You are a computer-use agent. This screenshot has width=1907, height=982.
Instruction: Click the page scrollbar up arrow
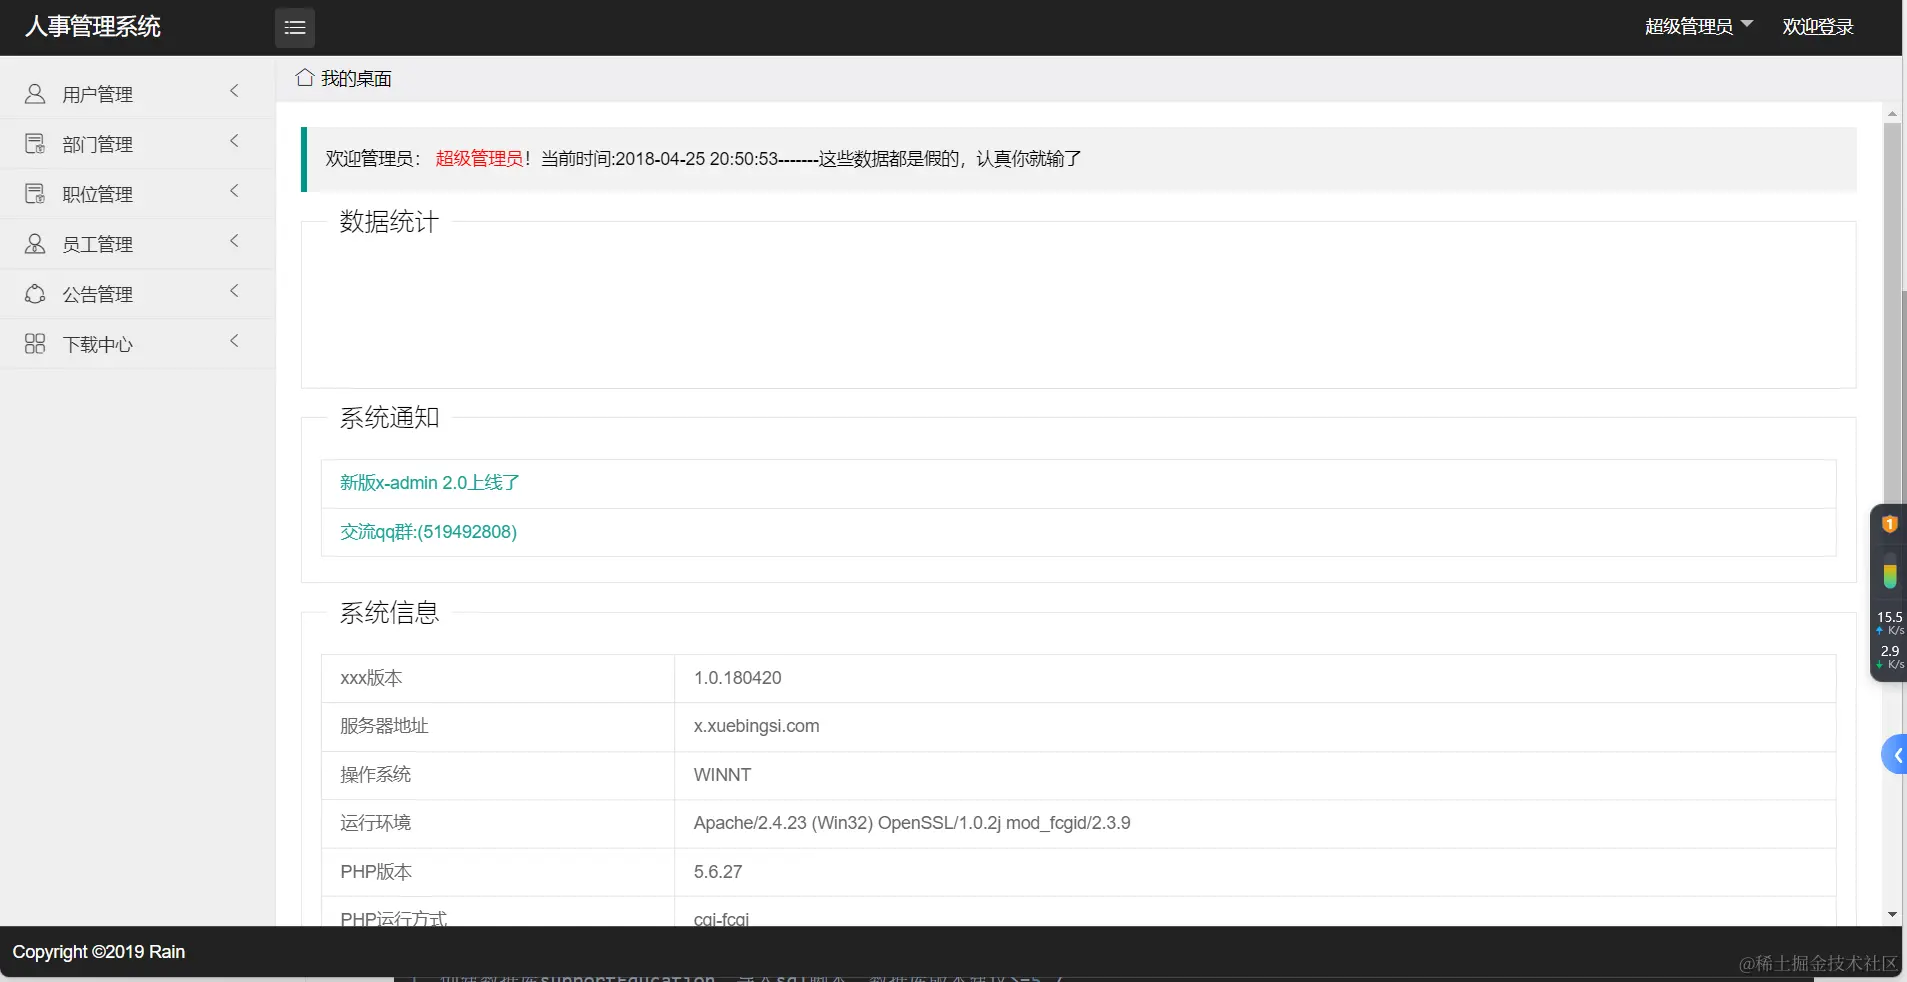(x=1892, y=114)
